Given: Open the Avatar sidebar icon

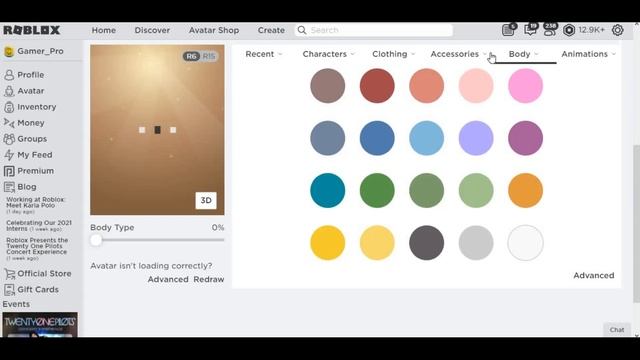Looking at the screenshot, I should click(9, 91).
